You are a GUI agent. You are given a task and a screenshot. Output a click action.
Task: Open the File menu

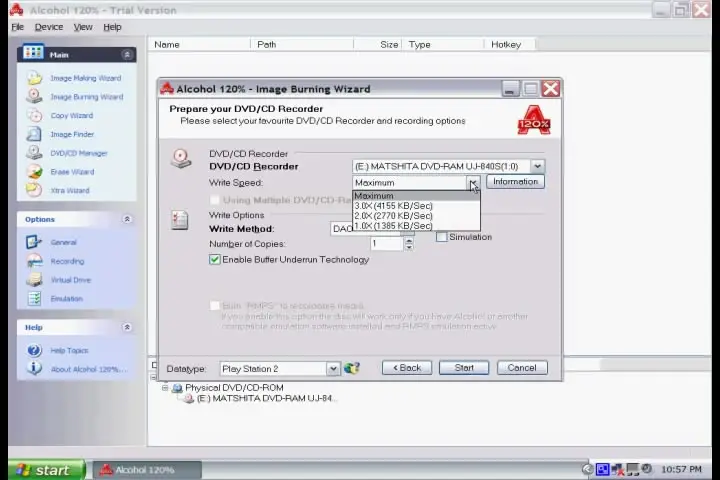(x=17, y=27)
